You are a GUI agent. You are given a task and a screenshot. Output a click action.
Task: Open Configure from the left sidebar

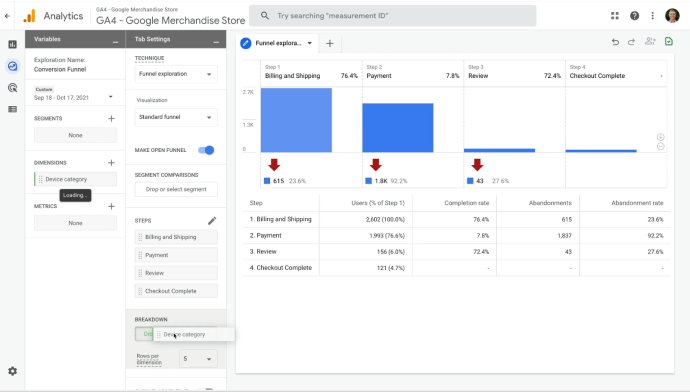(x=13, y=109)
